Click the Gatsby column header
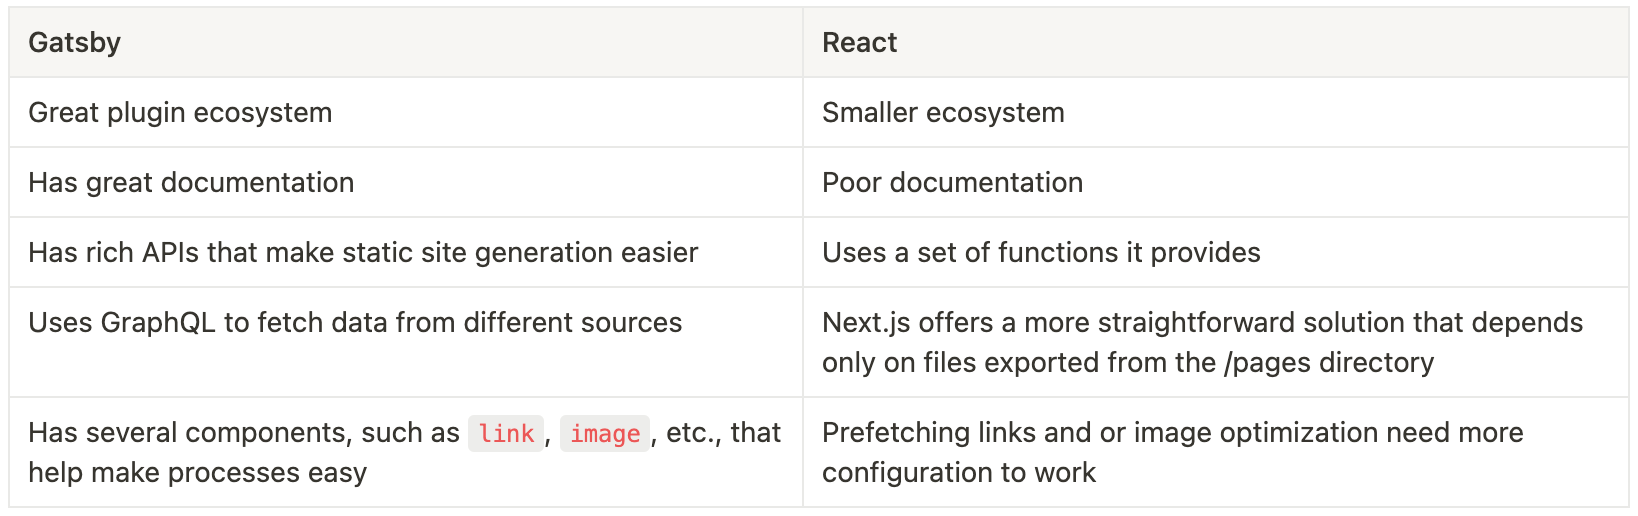The height and width of the screenshot is (516, 1638). pyautogui.click(x=406, y=43)
